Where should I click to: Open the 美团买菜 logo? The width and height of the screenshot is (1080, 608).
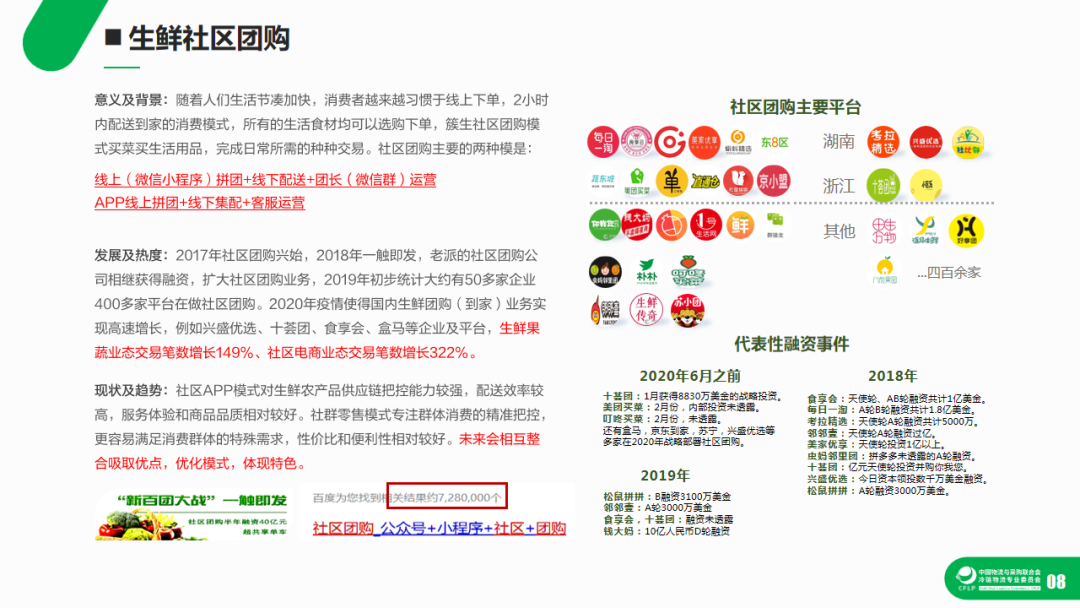point(637,182)
